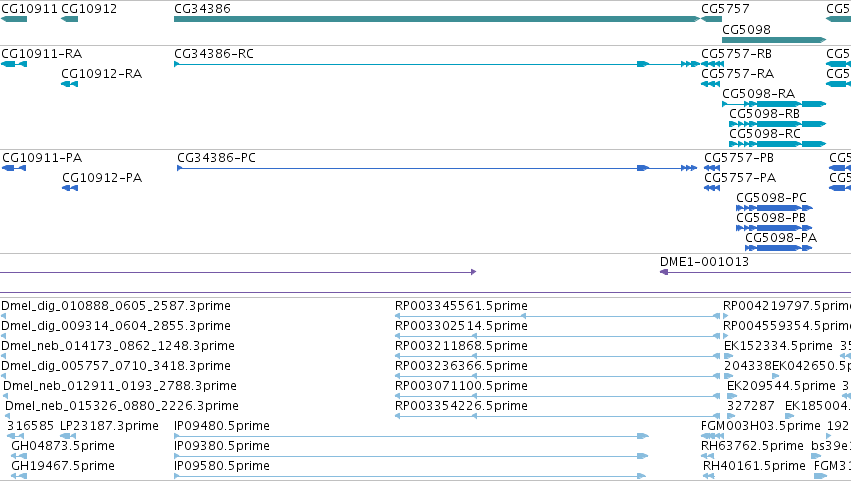Select the CG5757-RA transcript label

pos(738,74)
